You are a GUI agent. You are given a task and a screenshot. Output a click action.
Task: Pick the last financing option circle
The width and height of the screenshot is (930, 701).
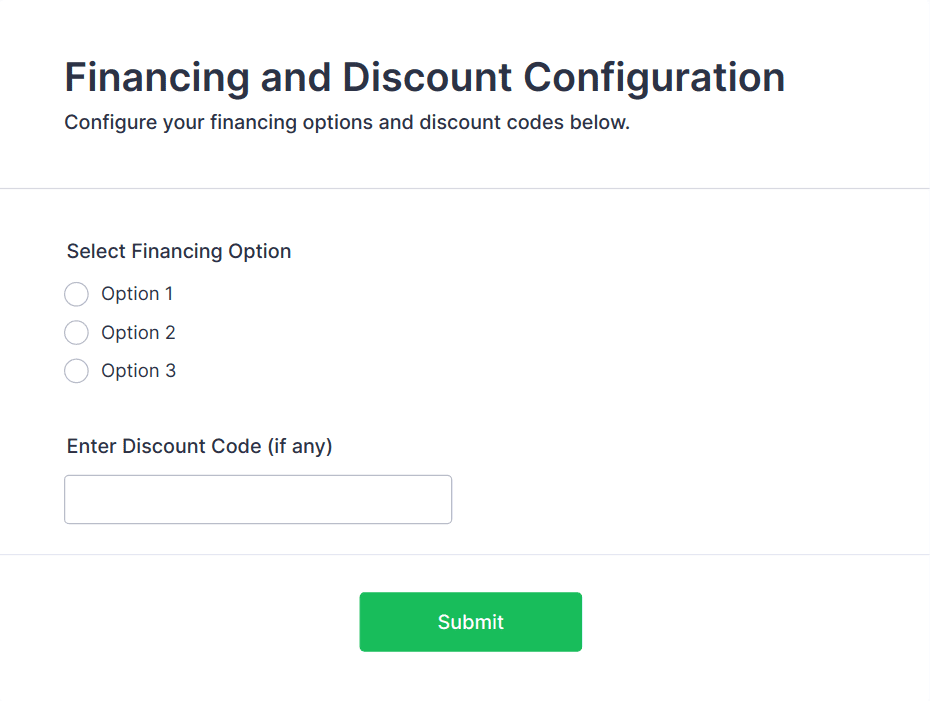point(76,371)
